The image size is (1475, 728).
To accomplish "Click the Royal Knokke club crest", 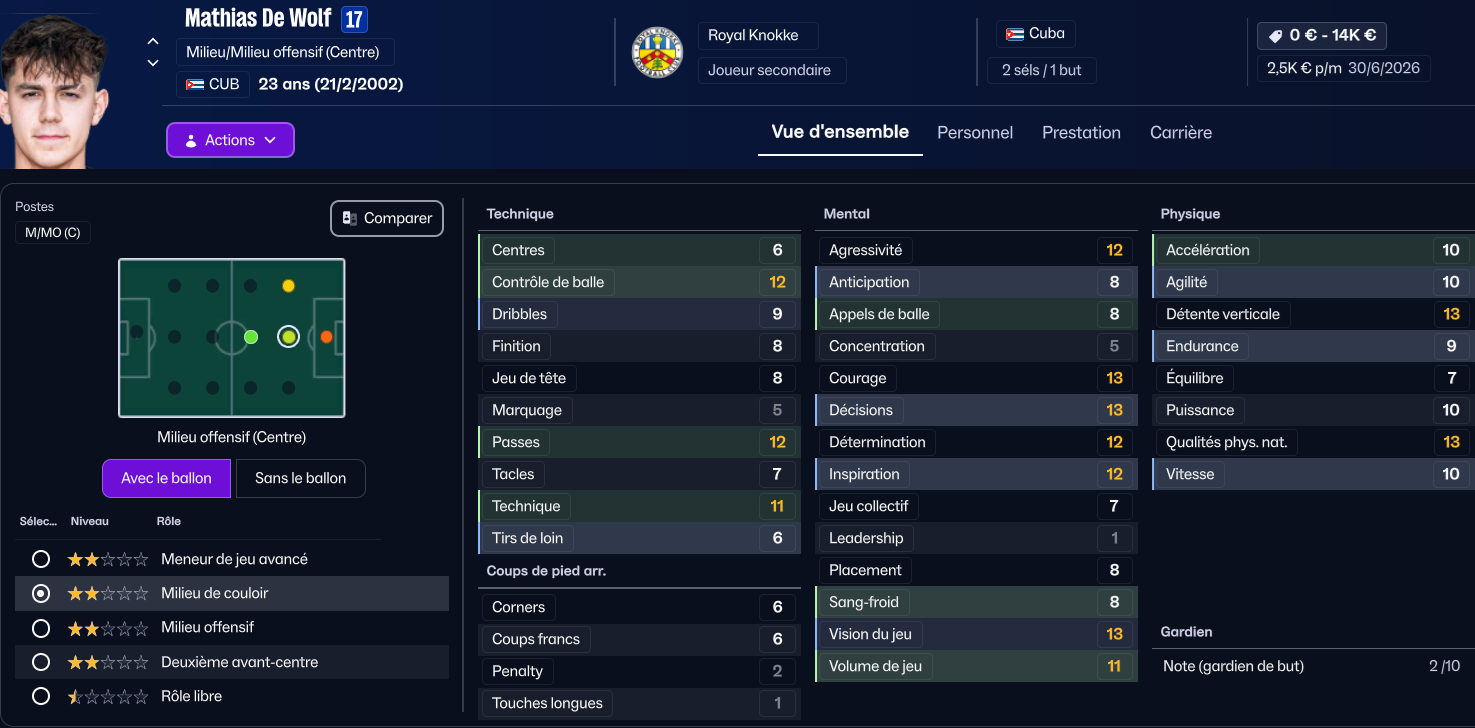I will pos(657,52).
